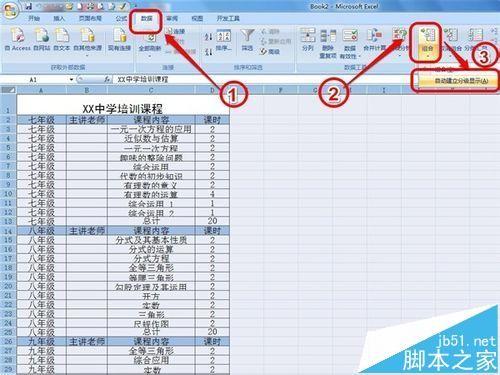
Task: Click the 组合 group icon
Action: pyautogui.click(x=427, y=36)
